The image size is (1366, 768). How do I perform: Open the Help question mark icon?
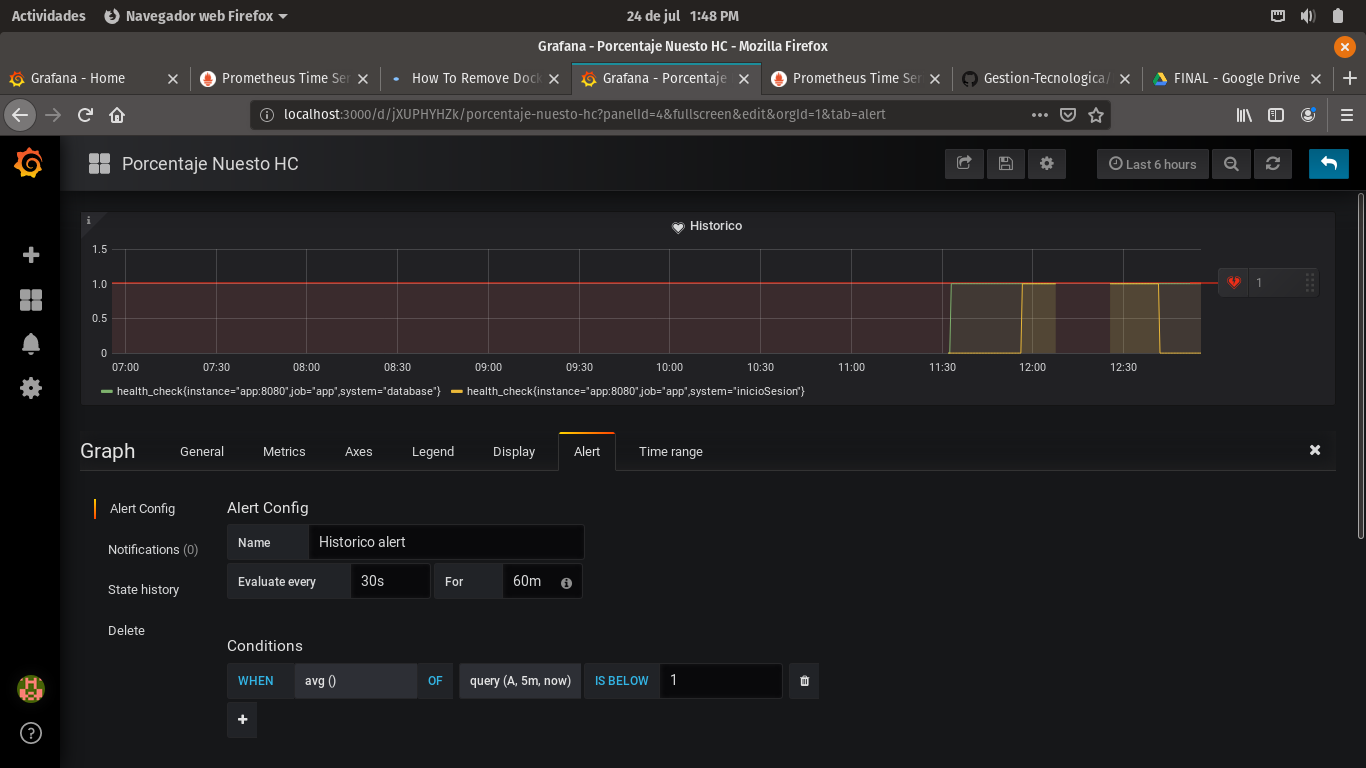pyautogui.click(x=31, y=734)
